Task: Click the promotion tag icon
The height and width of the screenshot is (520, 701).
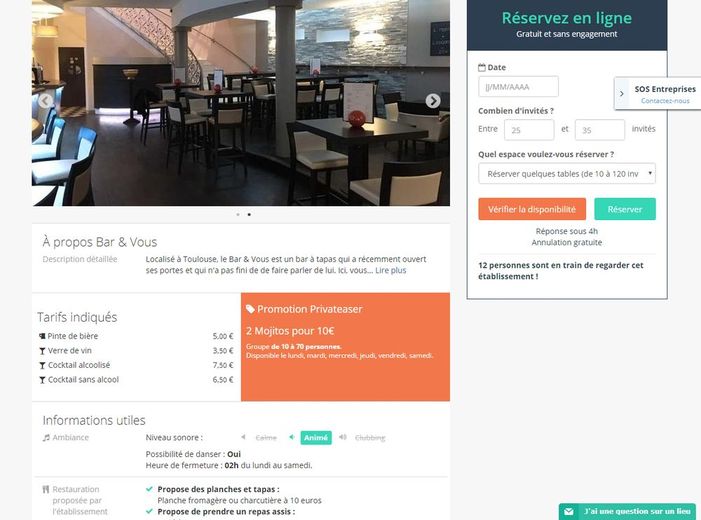Action: click(x=250, y=309)
